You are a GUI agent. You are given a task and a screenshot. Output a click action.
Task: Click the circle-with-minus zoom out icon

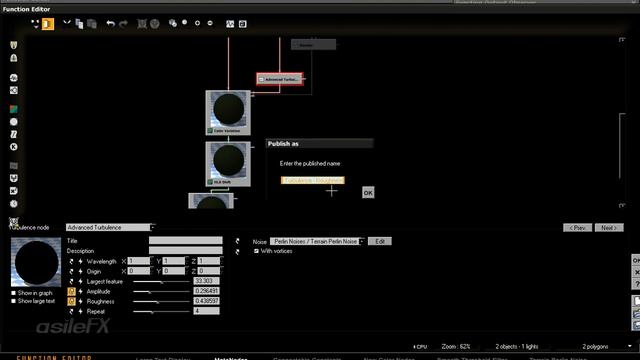point(210,23)
